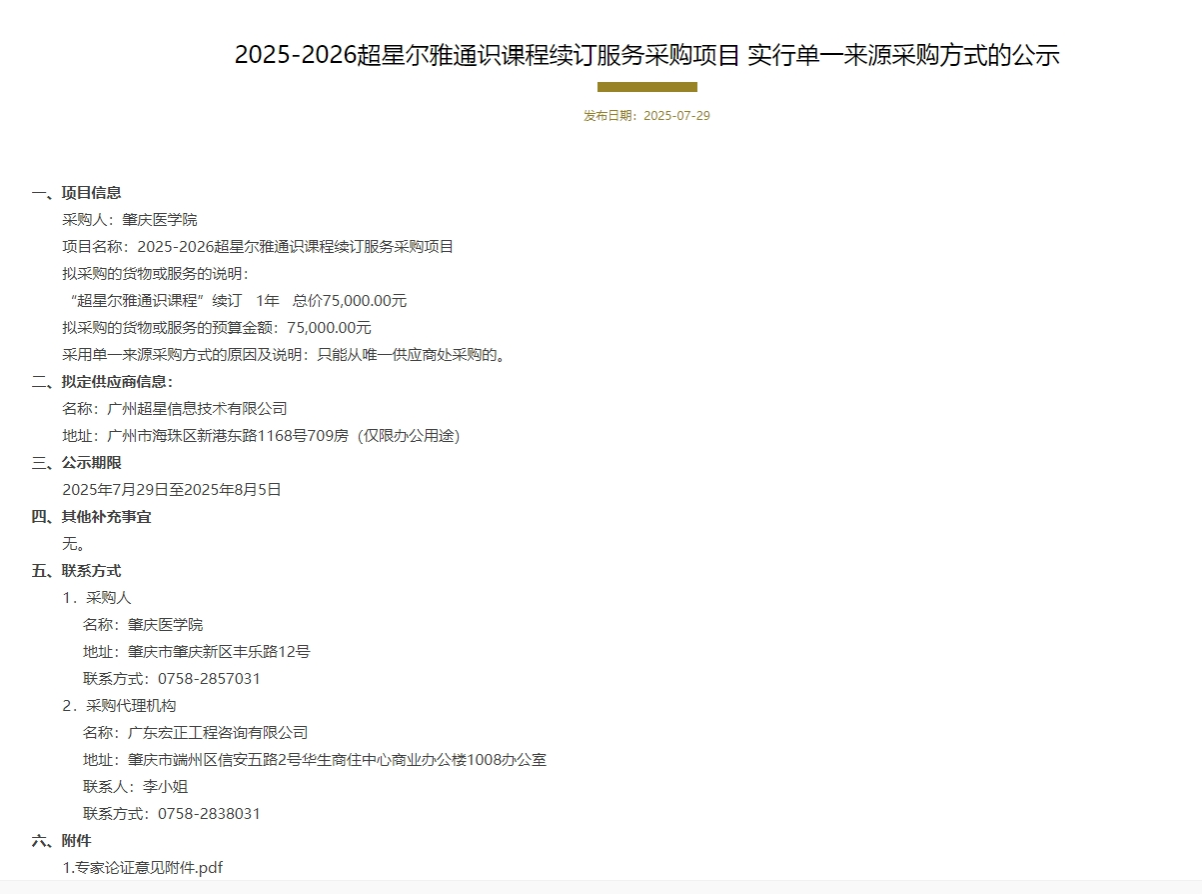Click the publish date 发布日期：2025-07-29
Viewport: 1202px width, 894px height.
click(x=647, y=116)
